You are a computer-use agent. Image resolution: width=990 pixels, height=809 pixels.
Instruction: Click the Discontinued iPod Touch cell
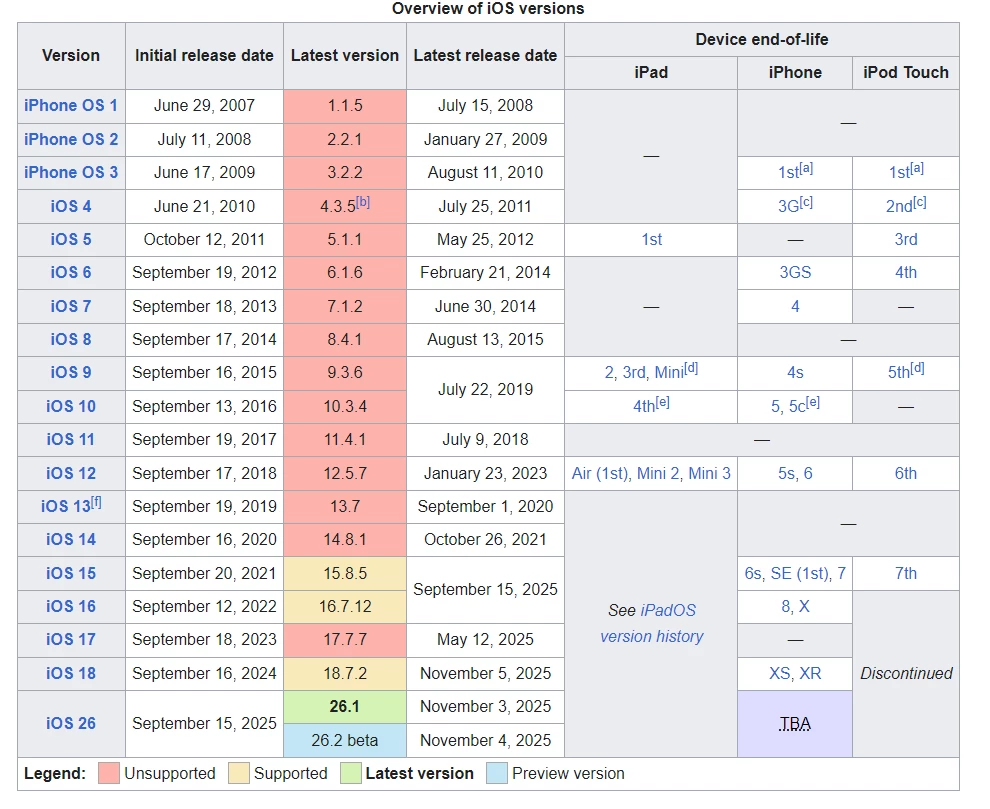coord(906,673)
